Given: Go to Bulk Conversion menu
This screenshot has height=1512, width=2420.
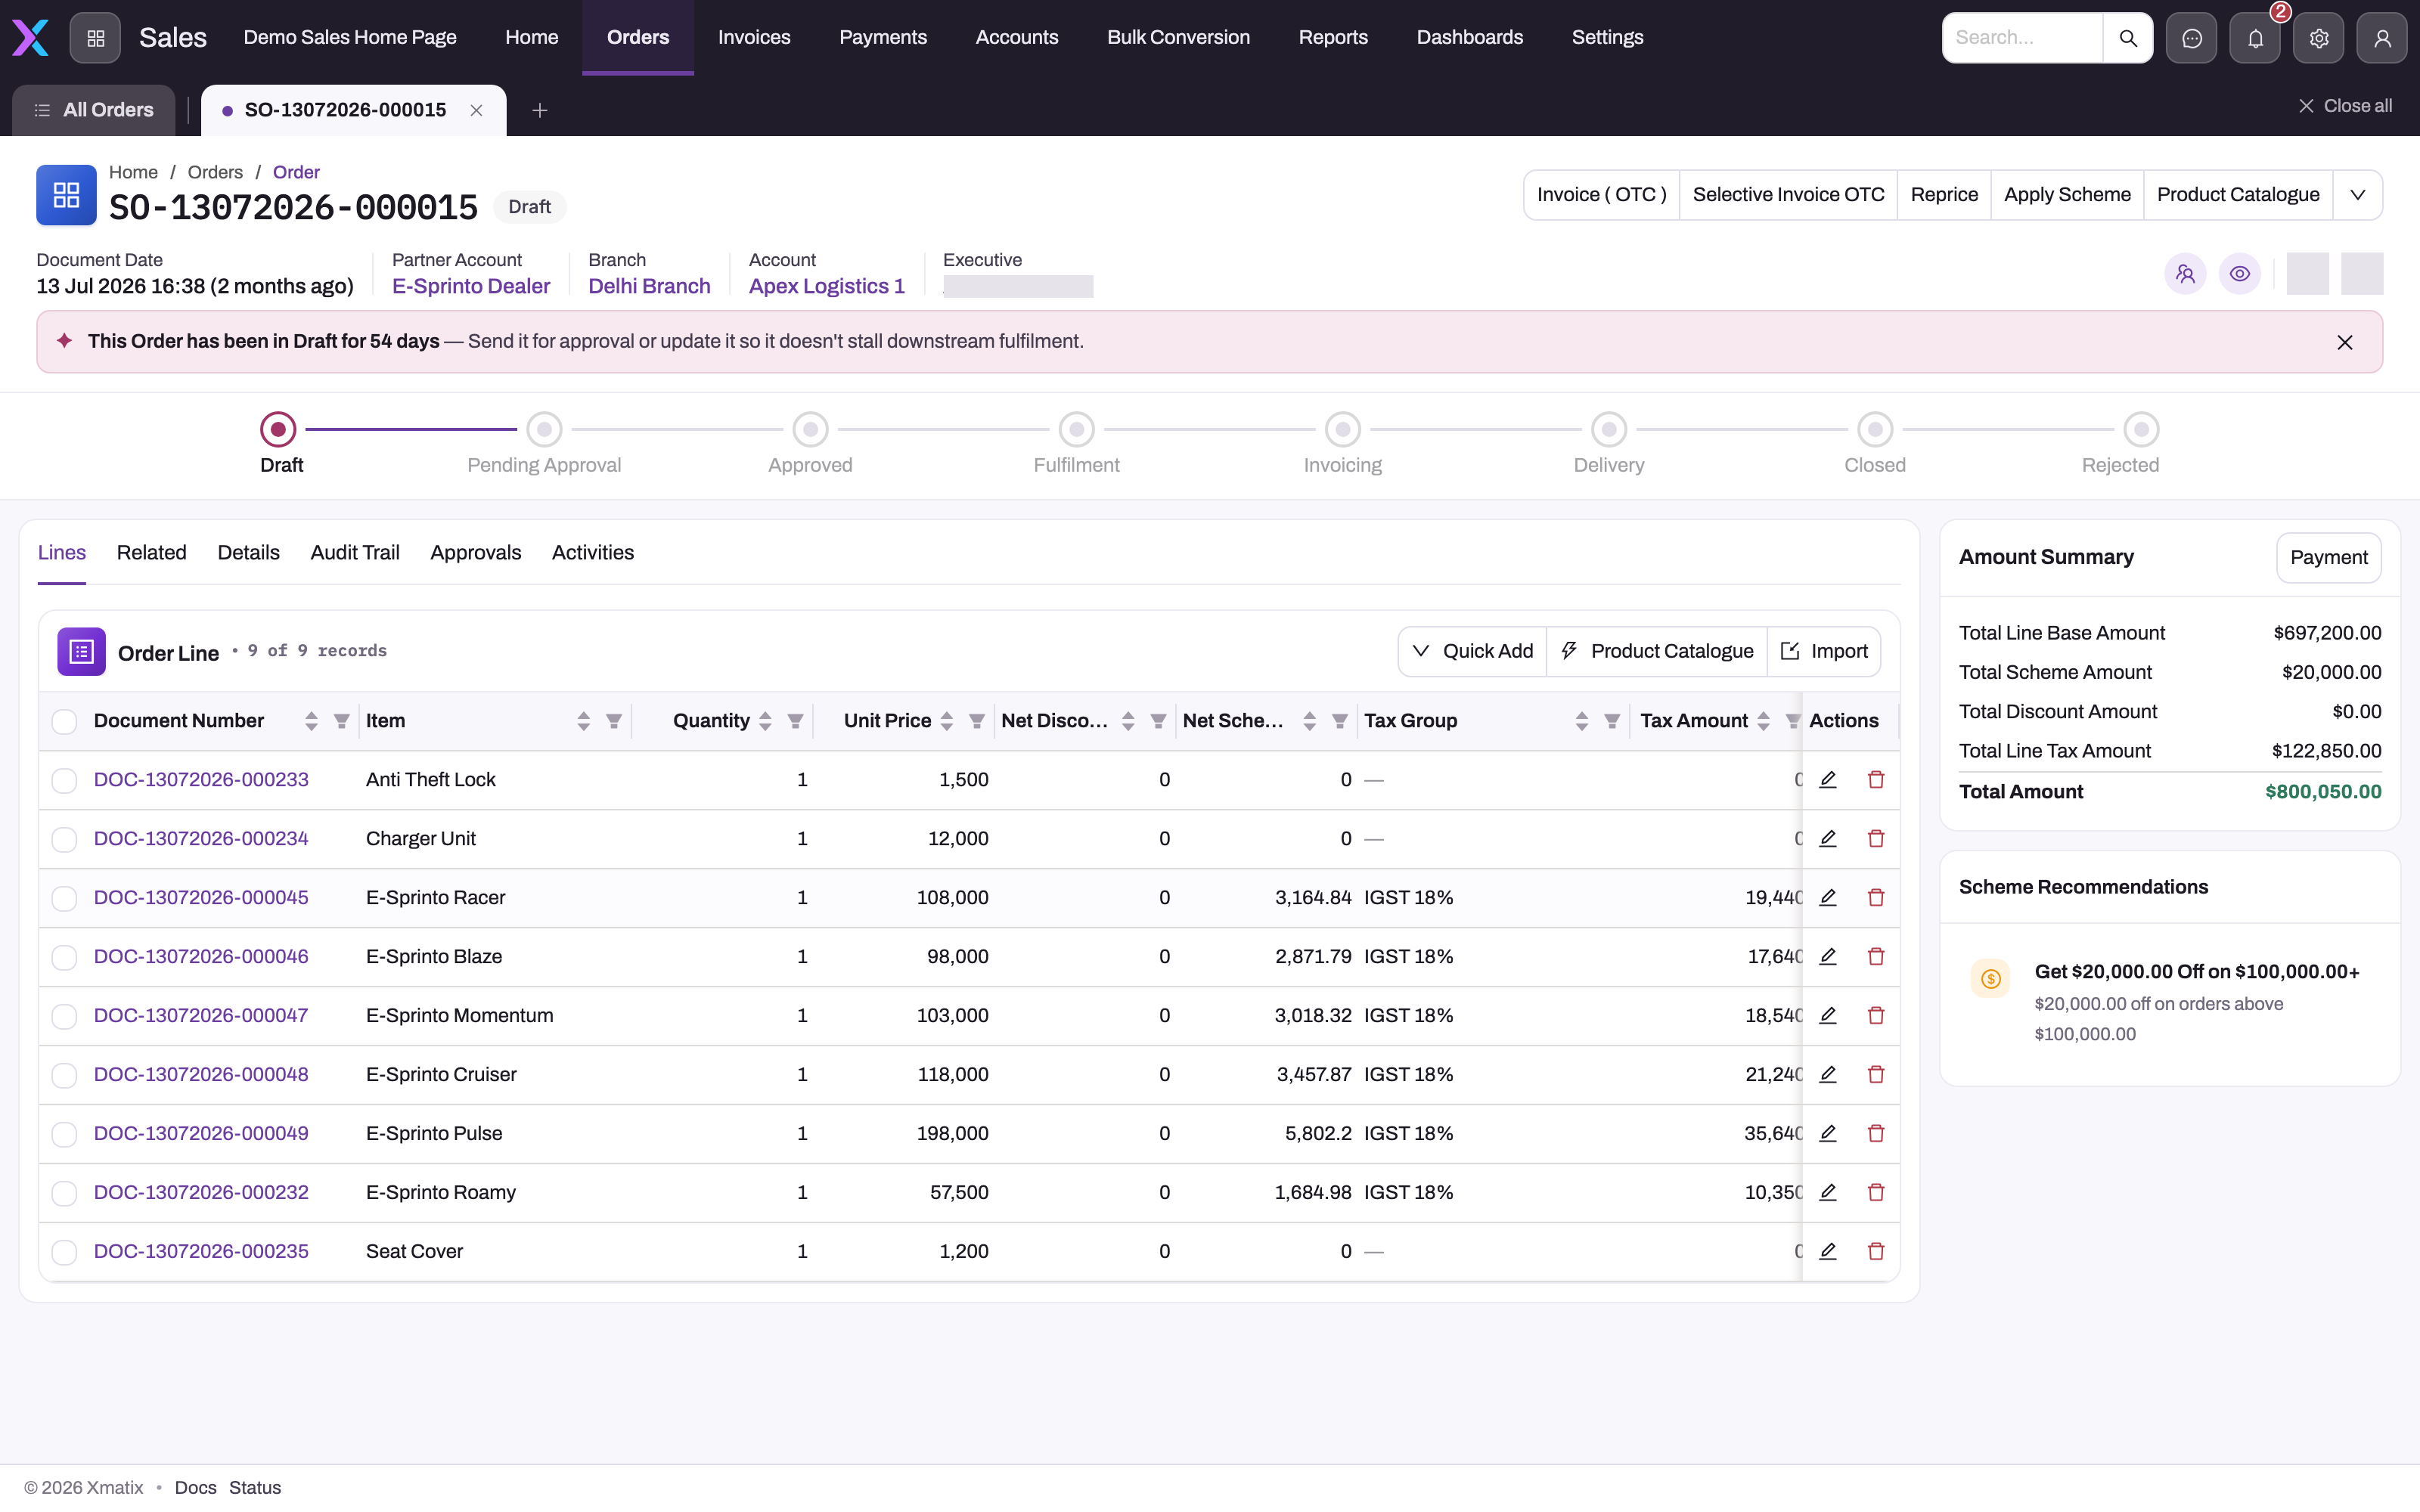Looking at the screenshot, I should pyautogui.click(x=1178, y=37).
